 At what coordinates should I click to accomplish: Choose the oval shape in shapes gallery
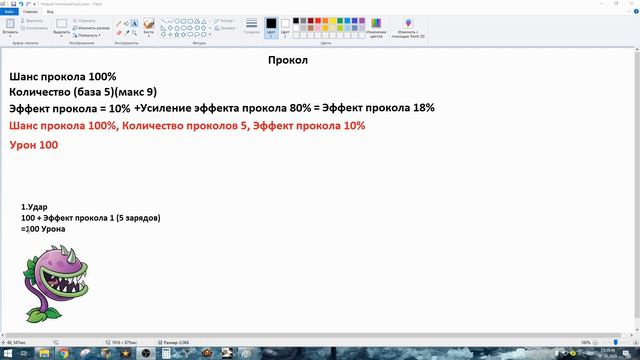click(177, 21)
